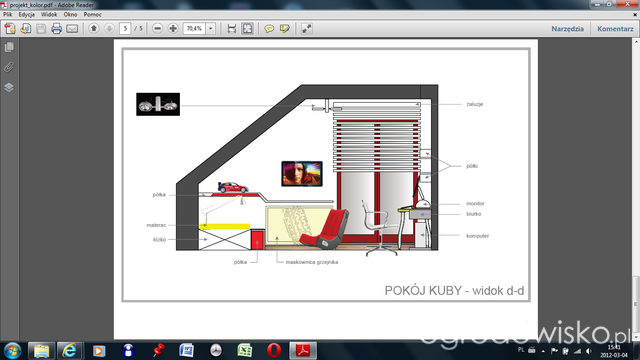Open the Komentarz pane
The height and width of the screenshot is (360, 640).
[615, 29]
